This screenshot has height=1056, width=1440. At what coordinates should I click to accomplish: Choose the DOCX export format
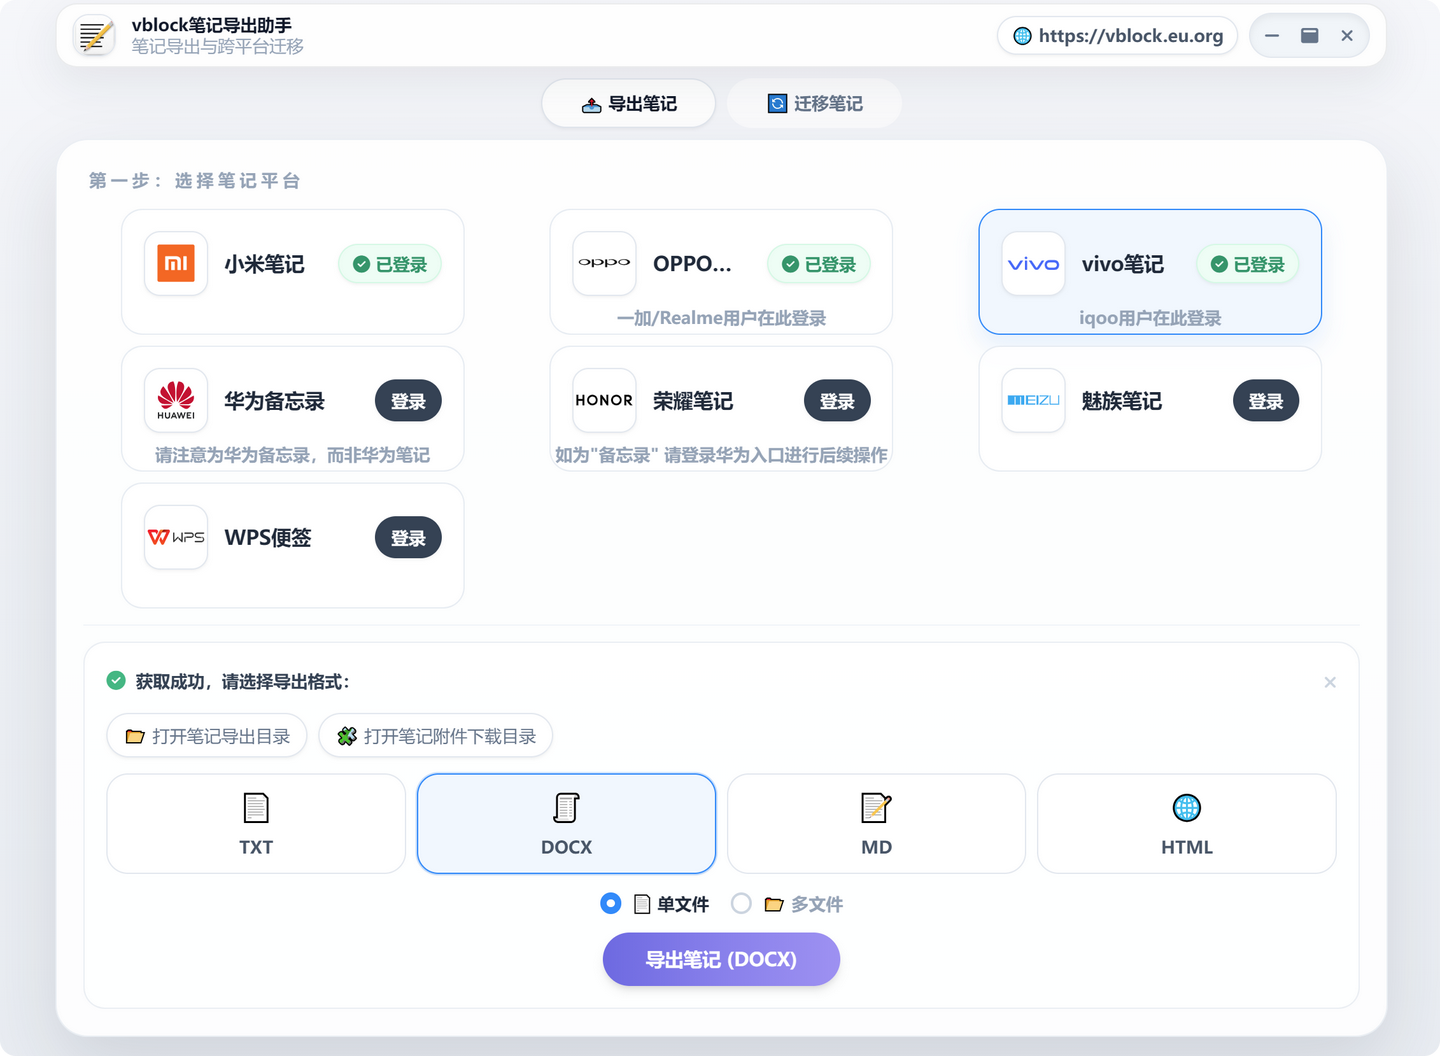566,824
